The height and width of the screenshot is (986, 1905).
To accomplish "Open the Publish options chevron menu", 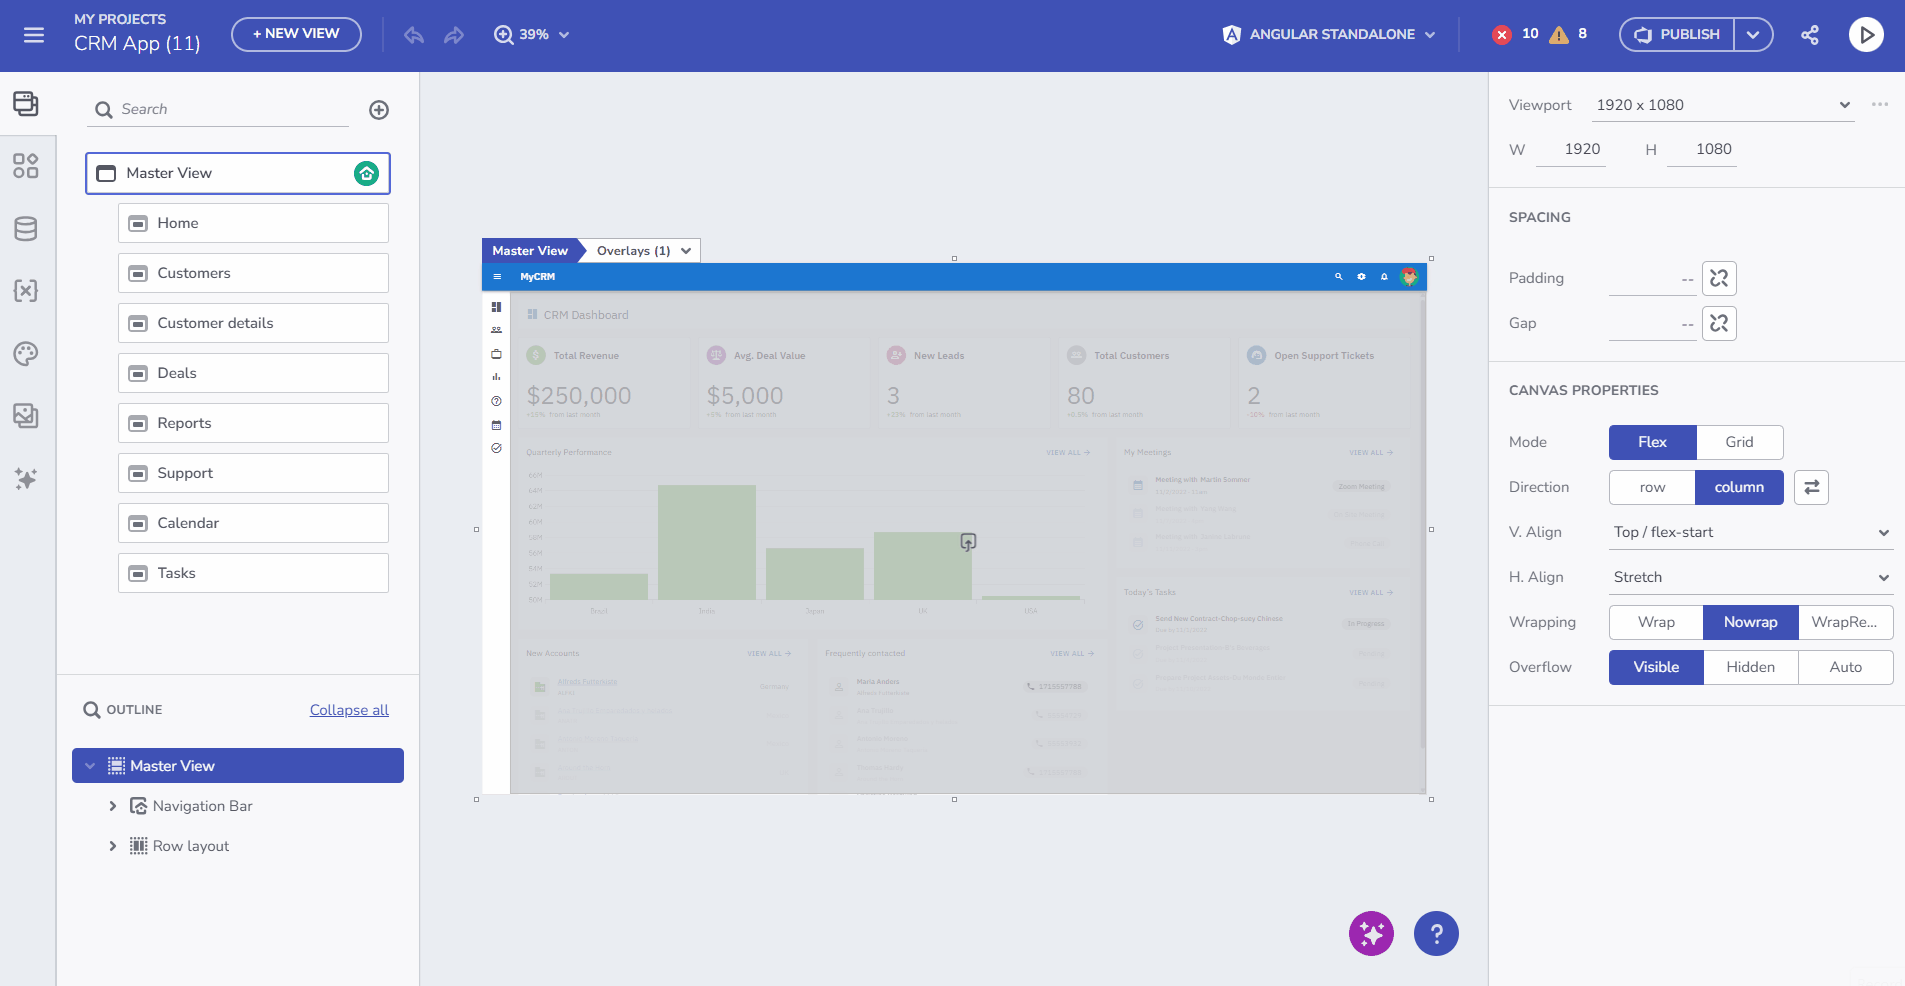I will point(1753,34).
